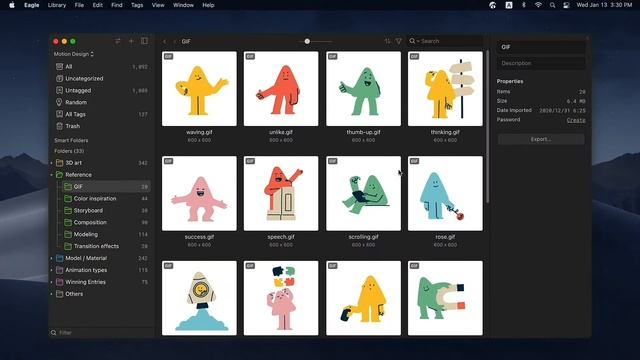The width and height of the screenshot is (640, 360).
Task: Open the Window menu
Action: pos(183,5)
